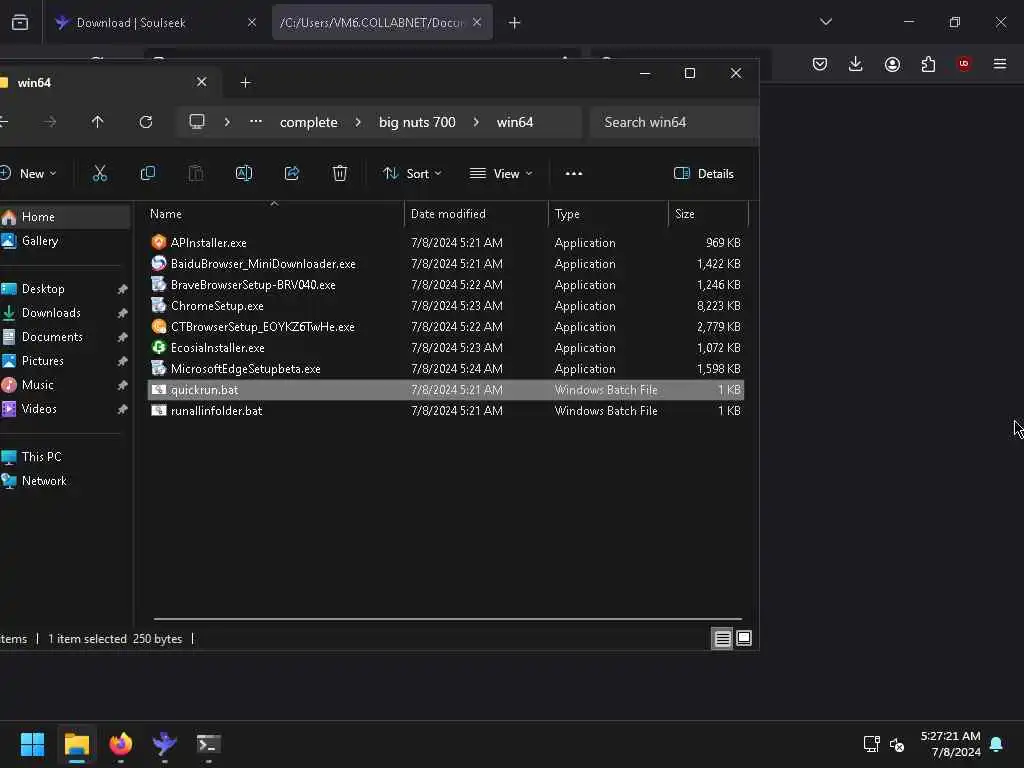Open Network in the navigation pane

click(65, 481)
